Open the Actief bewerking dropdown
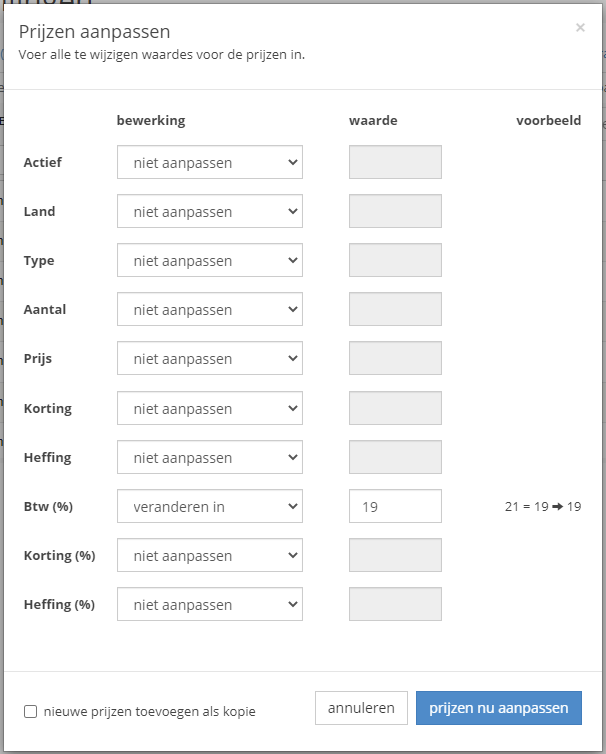 coord(210,162)
